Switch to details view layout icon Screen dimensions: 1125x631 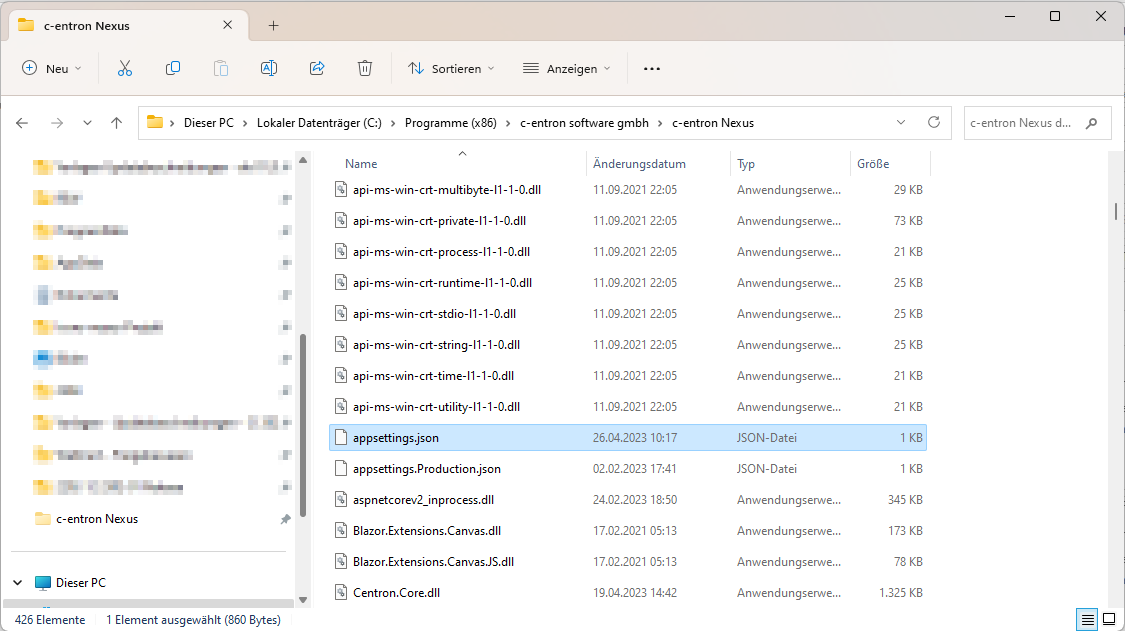[1085, 619]
